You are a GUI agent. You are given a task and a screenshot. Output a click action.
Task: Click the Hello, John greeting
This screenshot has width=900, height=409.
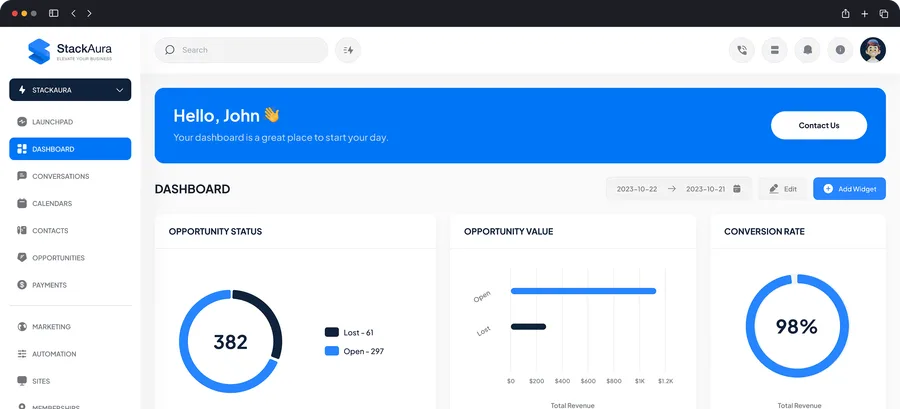(226, 115)
